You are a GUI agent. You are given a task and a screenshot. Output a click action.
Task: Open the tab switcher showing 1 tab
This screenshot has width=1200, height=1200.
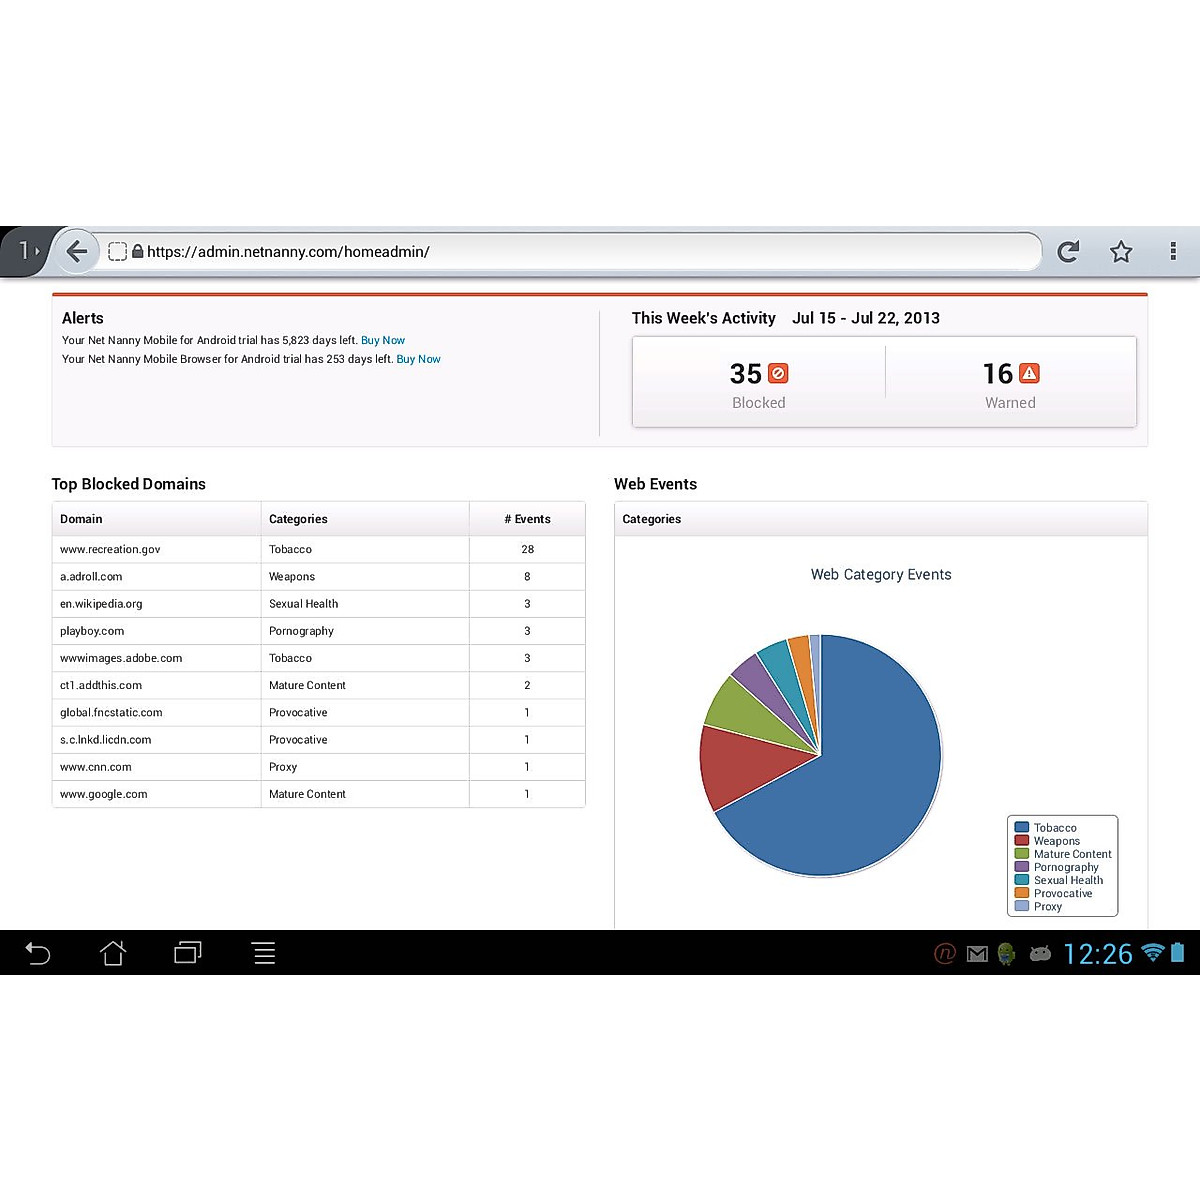pos(28,252)
